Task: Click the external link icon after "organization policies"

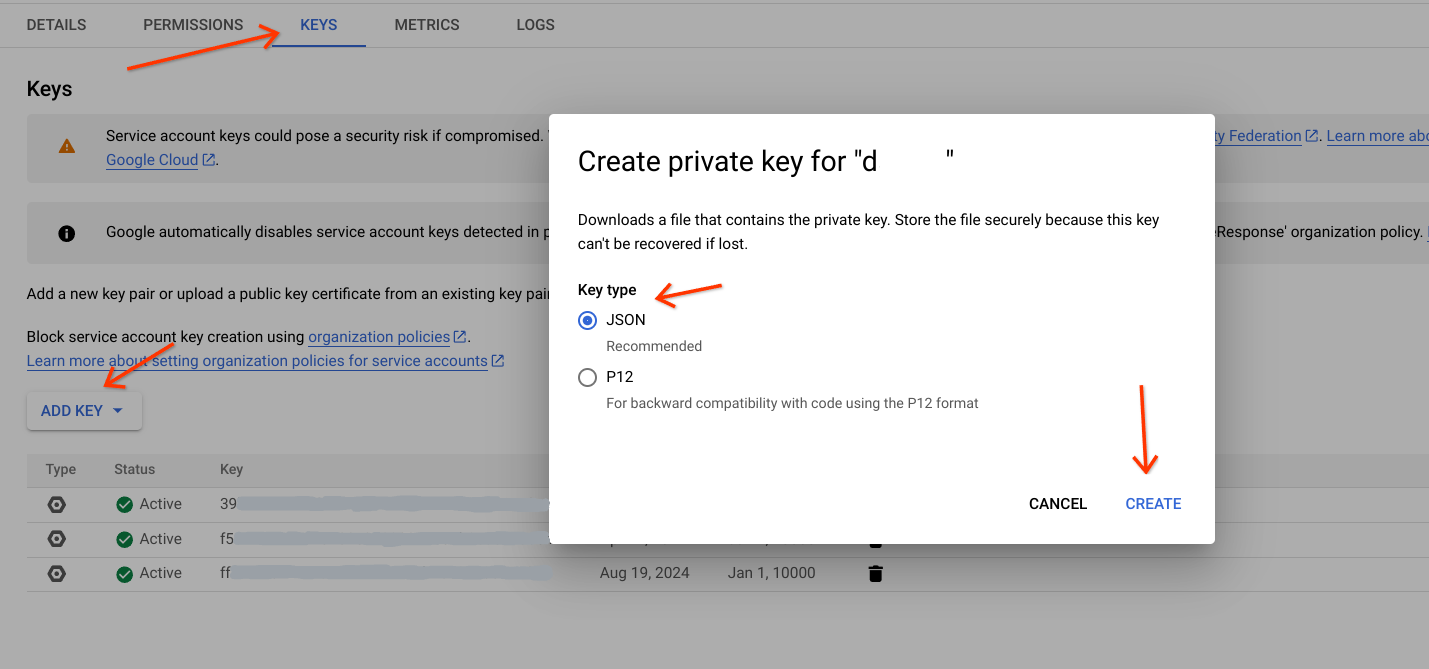Action: pyautogui.click(x=460, y=337)
